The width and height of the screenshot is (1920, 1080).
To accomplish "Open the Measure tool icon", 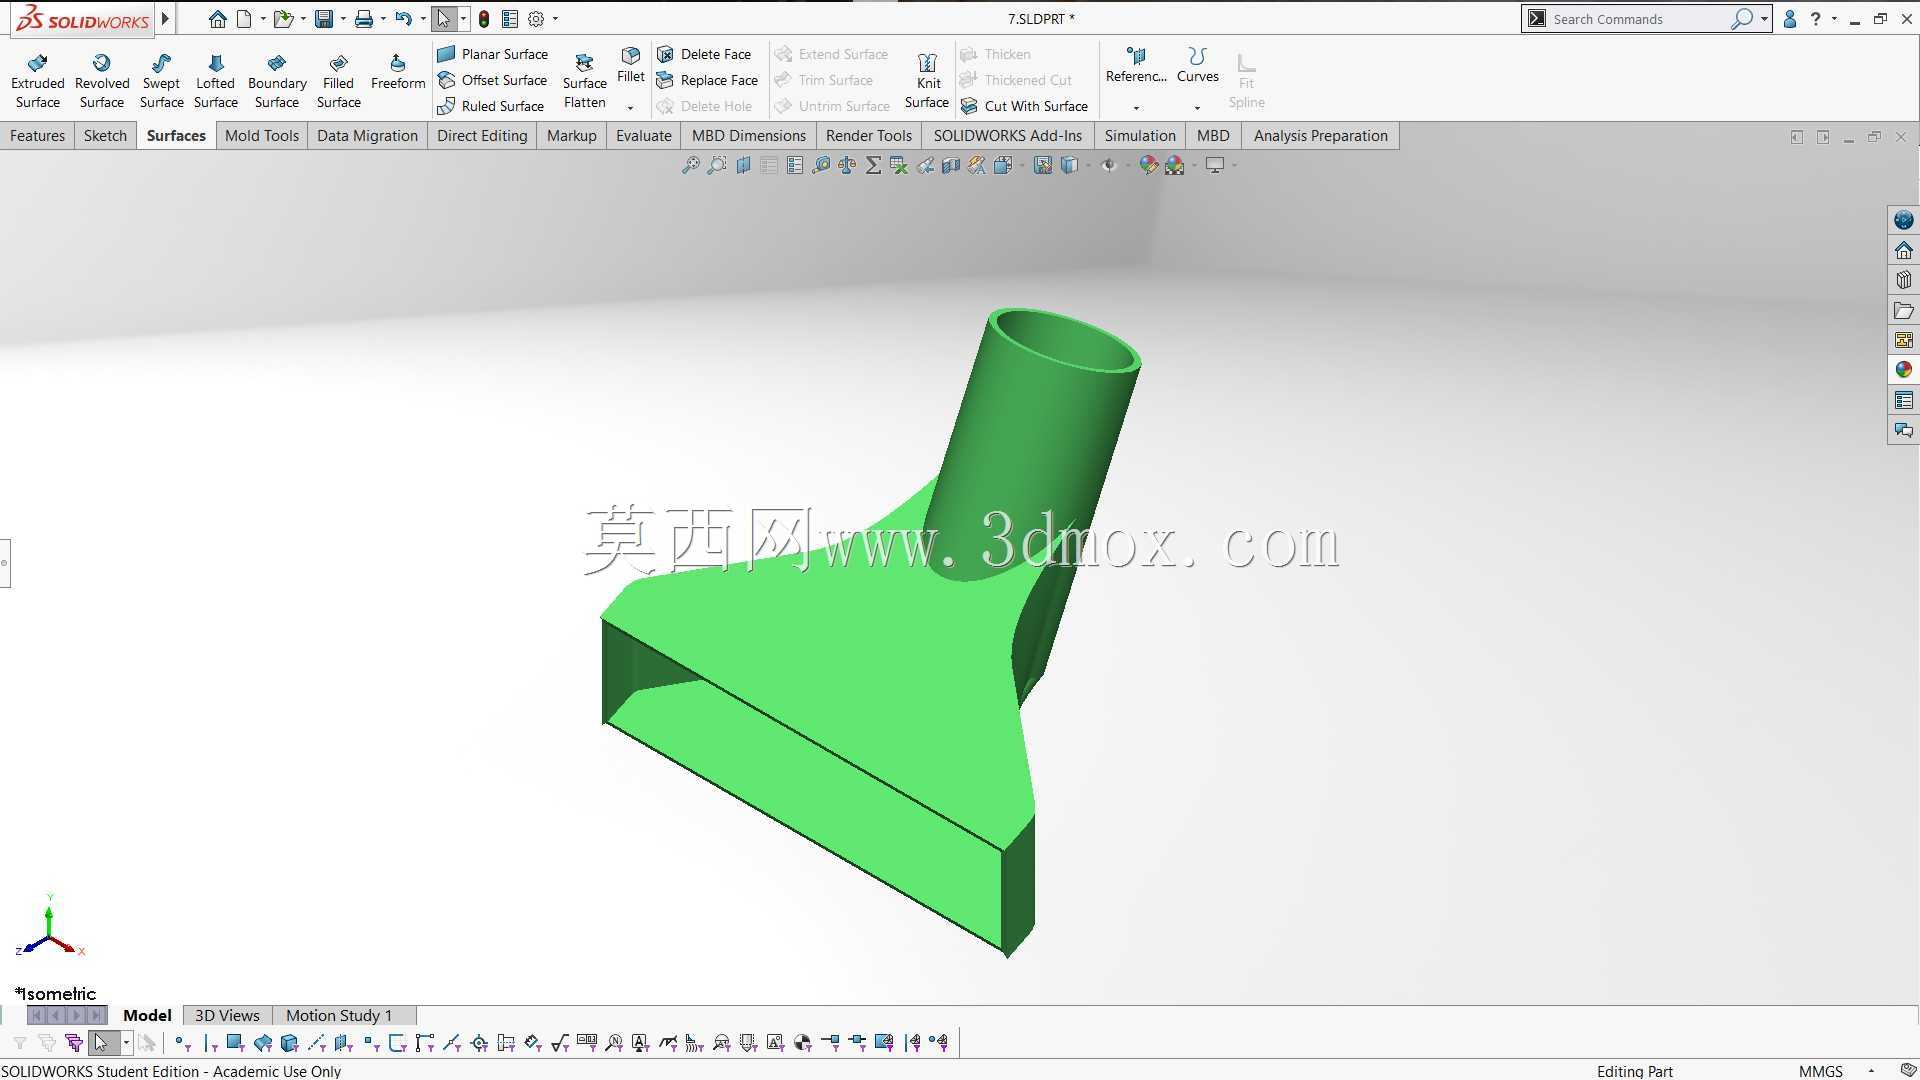I will point(821,165).
